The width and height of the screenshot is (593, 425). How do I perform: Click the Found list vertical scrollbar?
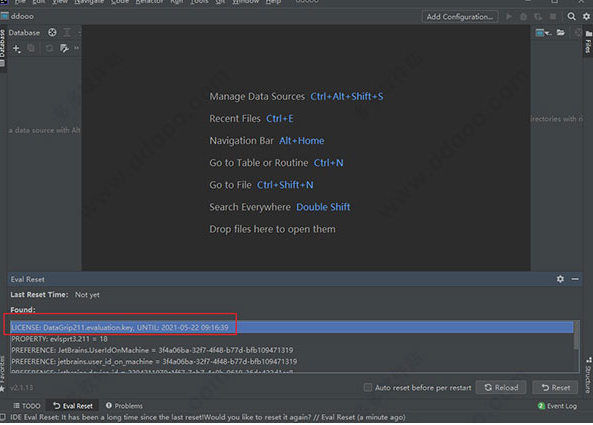click(x=576, y=335)
